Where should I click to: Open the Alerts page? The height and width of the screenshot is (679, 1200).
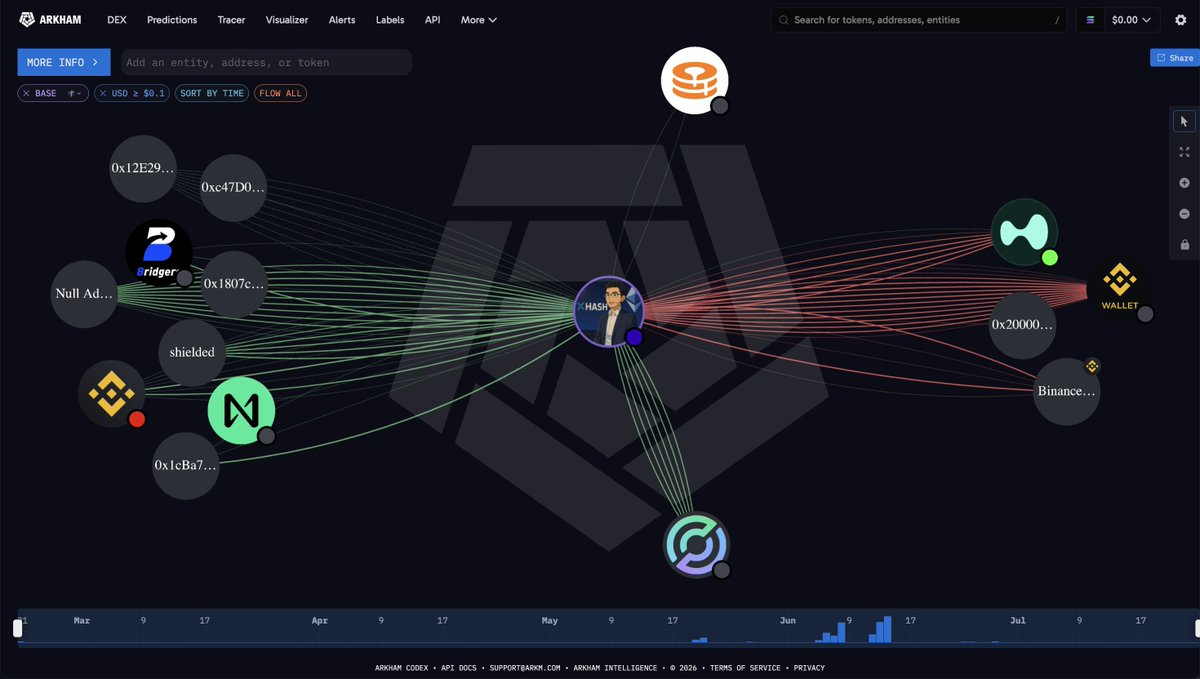[x=342, y=20]
